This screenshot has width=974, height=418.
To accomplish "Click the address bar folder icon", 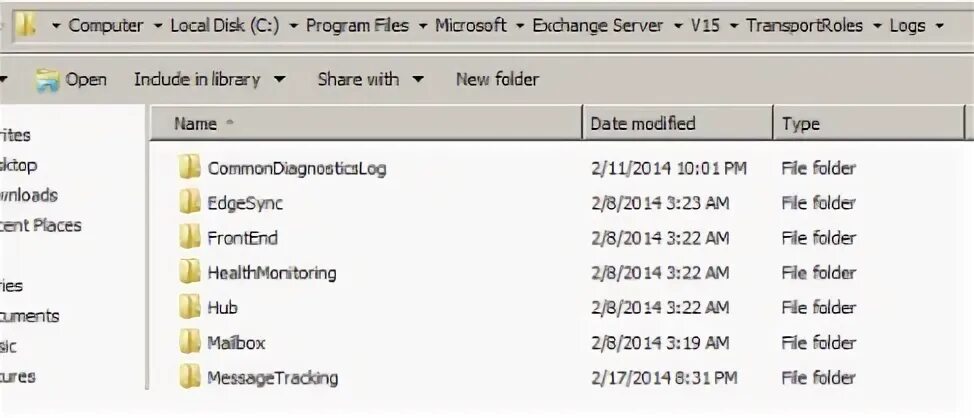I will [27, 25].
